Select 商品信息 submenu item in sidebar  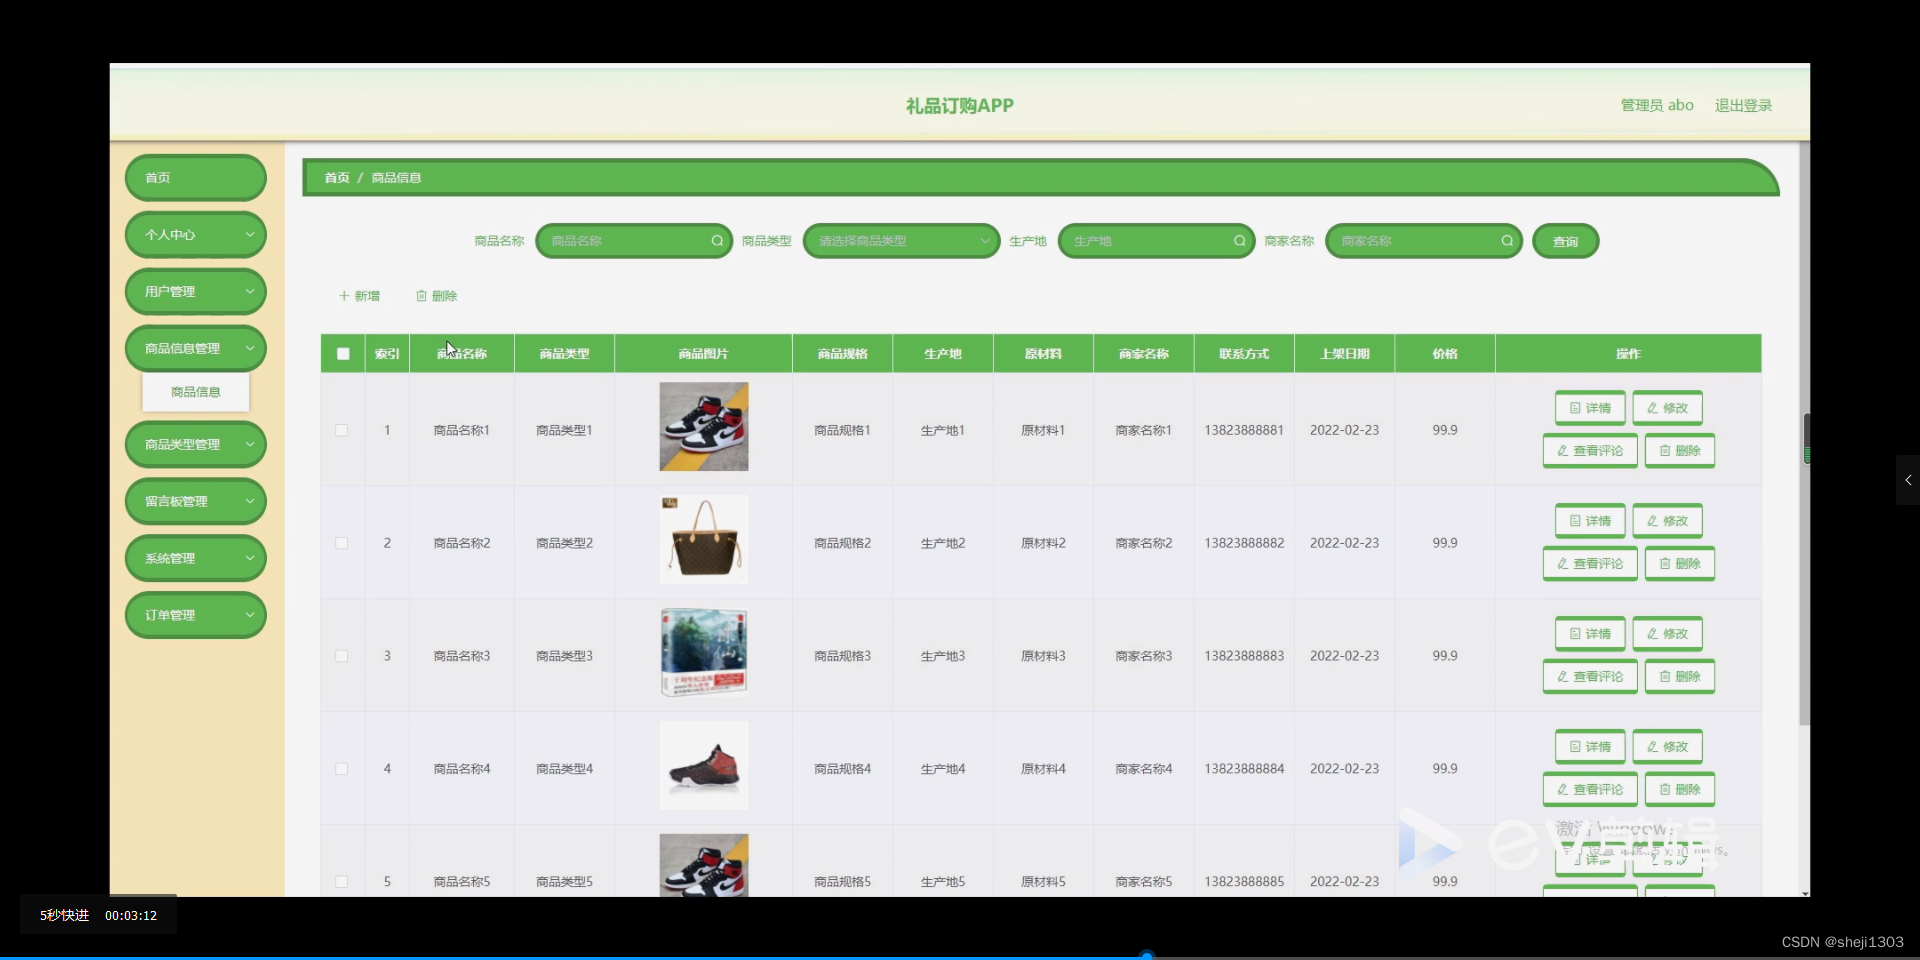[x=195, y=391]
